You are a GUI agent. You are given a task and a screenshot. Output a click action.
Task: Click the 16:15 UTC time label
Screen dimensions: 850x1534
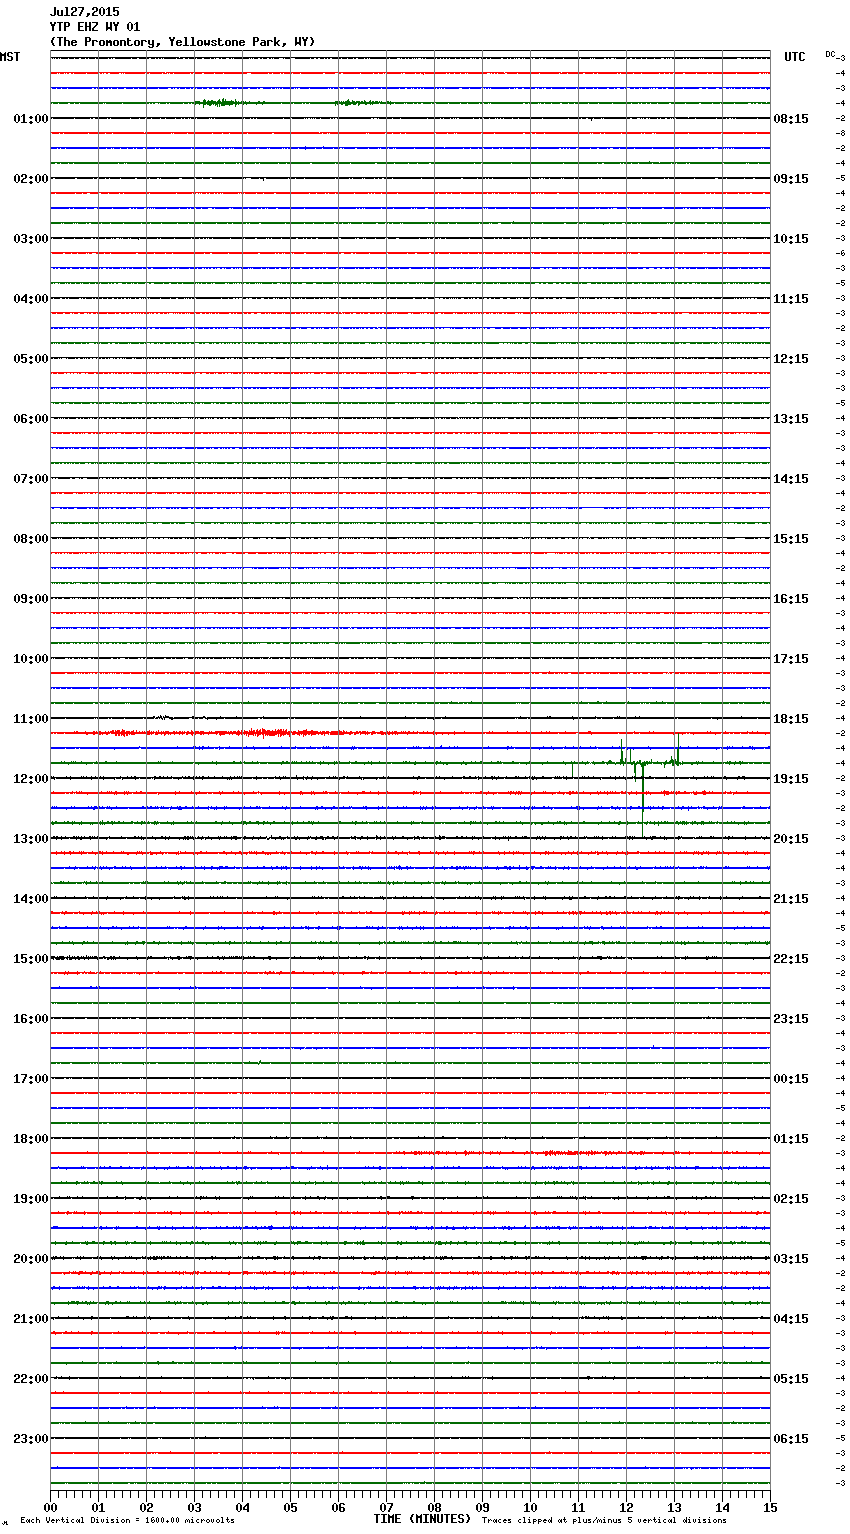tap(791, 599)
